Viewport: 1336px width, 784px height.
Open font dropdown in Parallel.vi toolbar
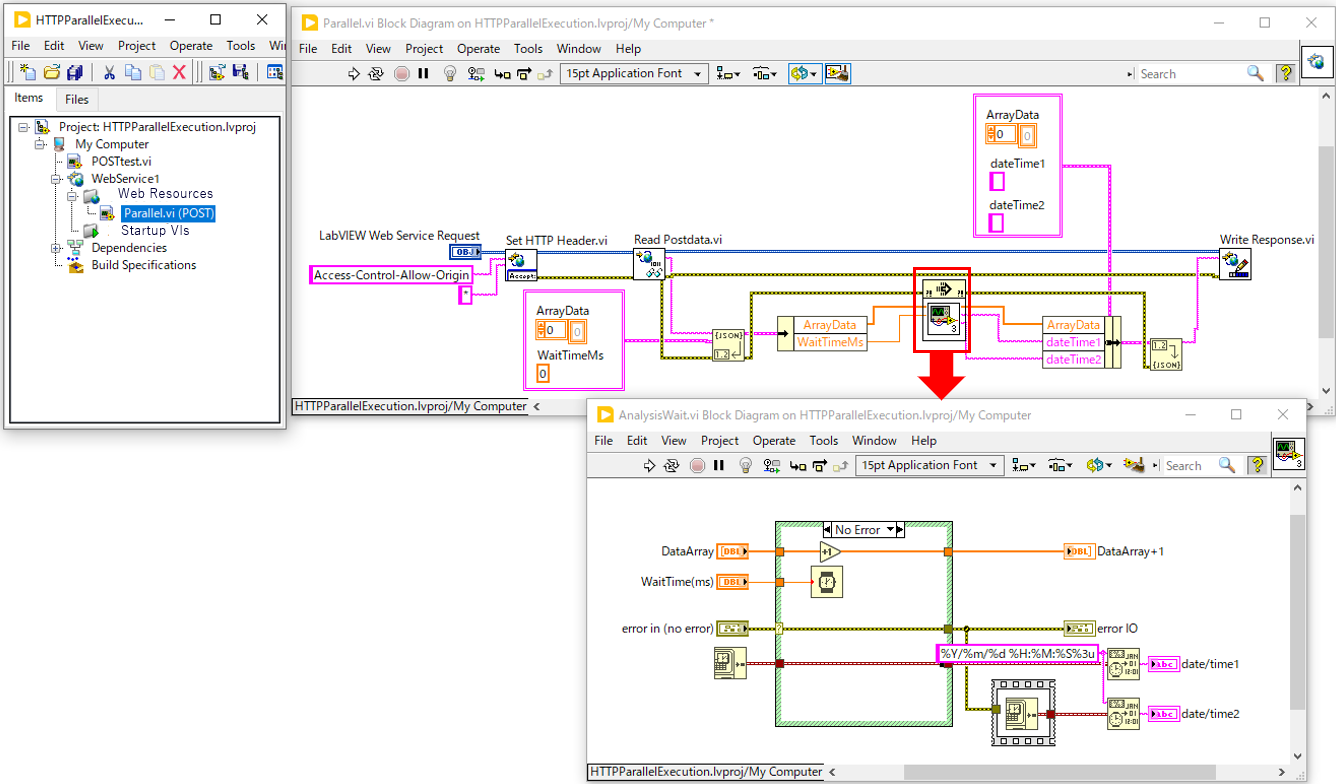[634, 73]
